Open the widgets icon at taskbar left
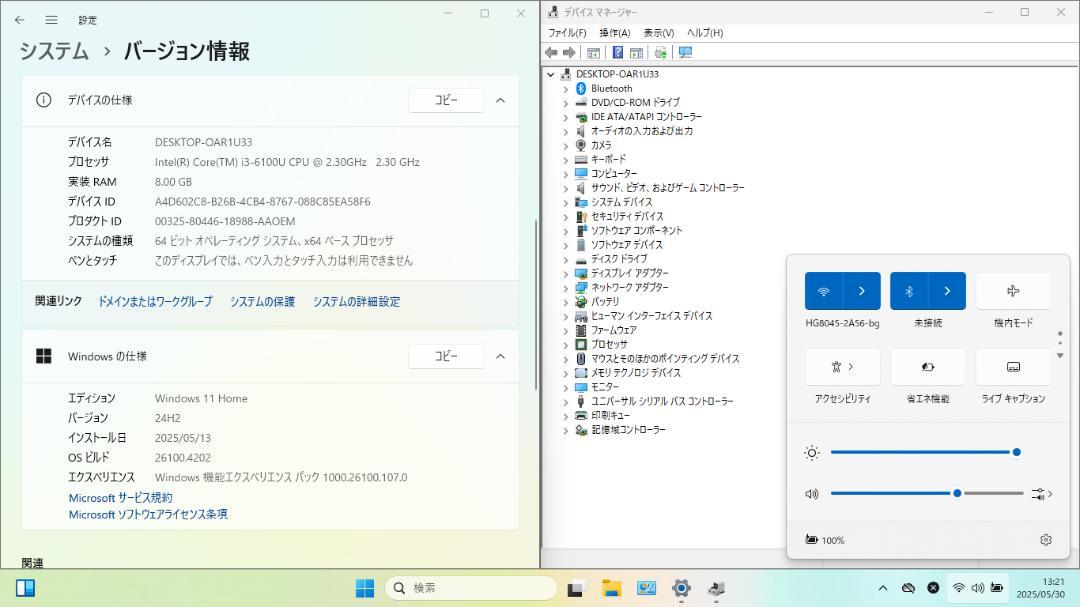 point(25,588)
